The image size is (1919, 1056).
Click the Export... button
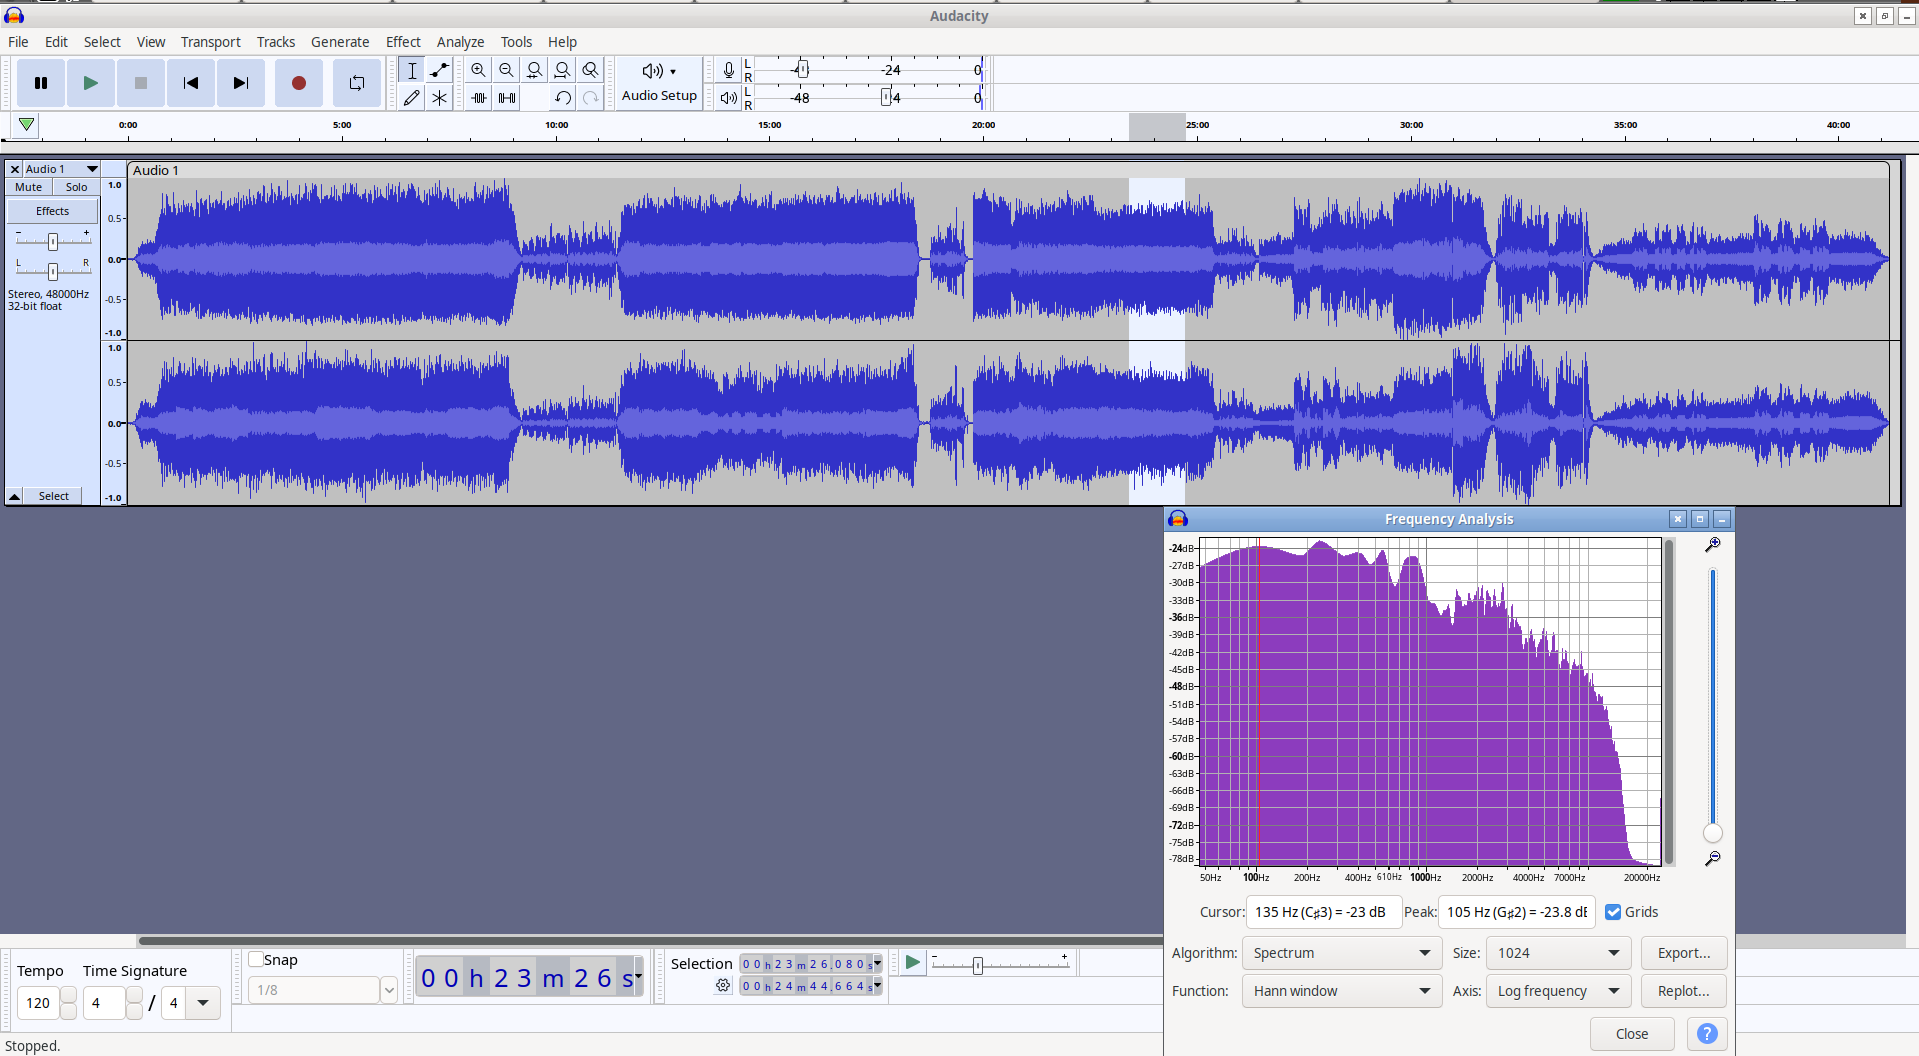pos(1684,953)
